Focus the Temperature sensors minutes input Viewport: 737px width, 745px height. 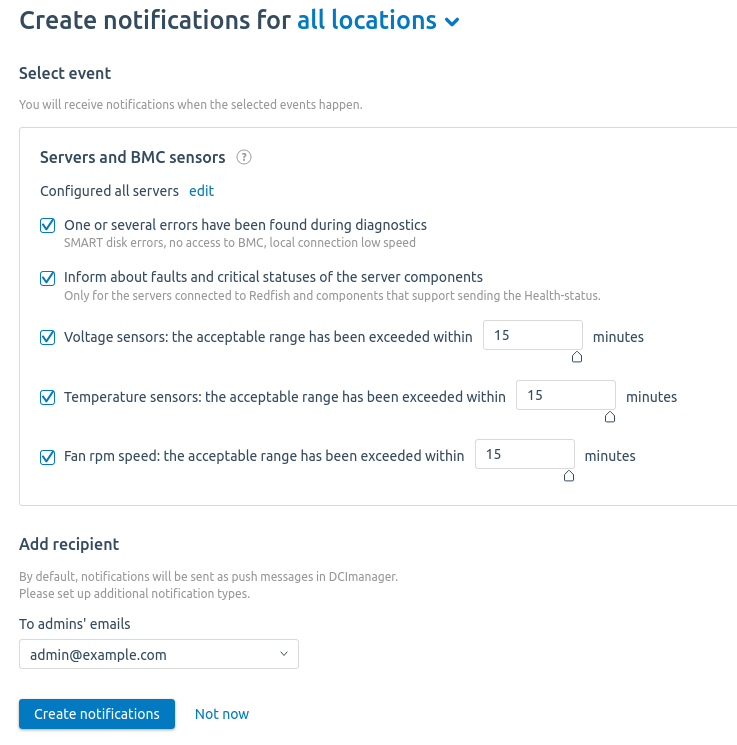(566, 395)
